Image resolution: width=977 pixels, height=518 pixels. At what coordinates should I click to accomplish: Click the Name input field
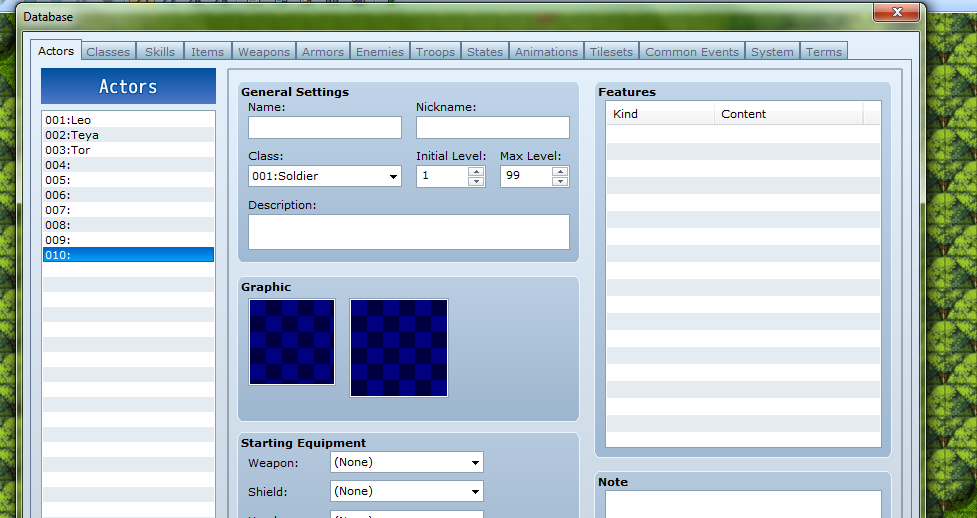click(x=325, y=128)
